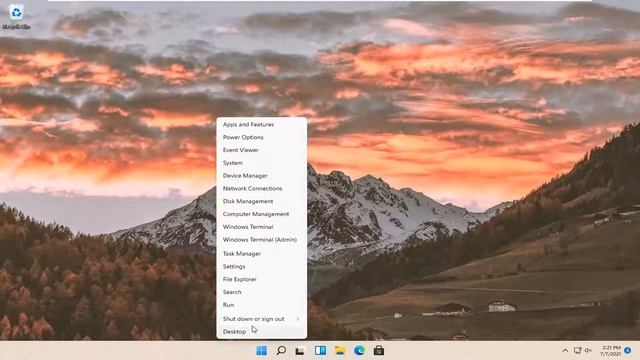Open Microsoft Store taskbar icon
640x360 pixels.
[x=379, y=351]
